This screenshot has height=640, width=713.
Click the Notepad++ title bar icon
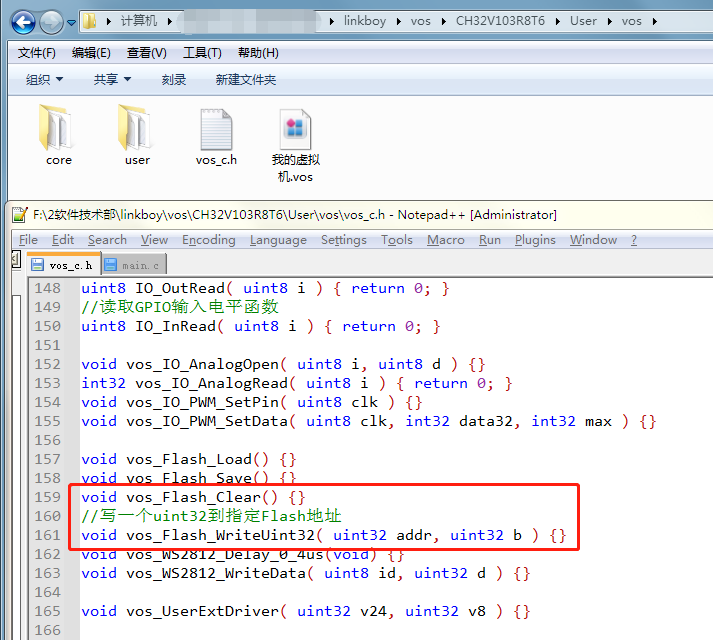pyautogui.click(x=20, y=215)
